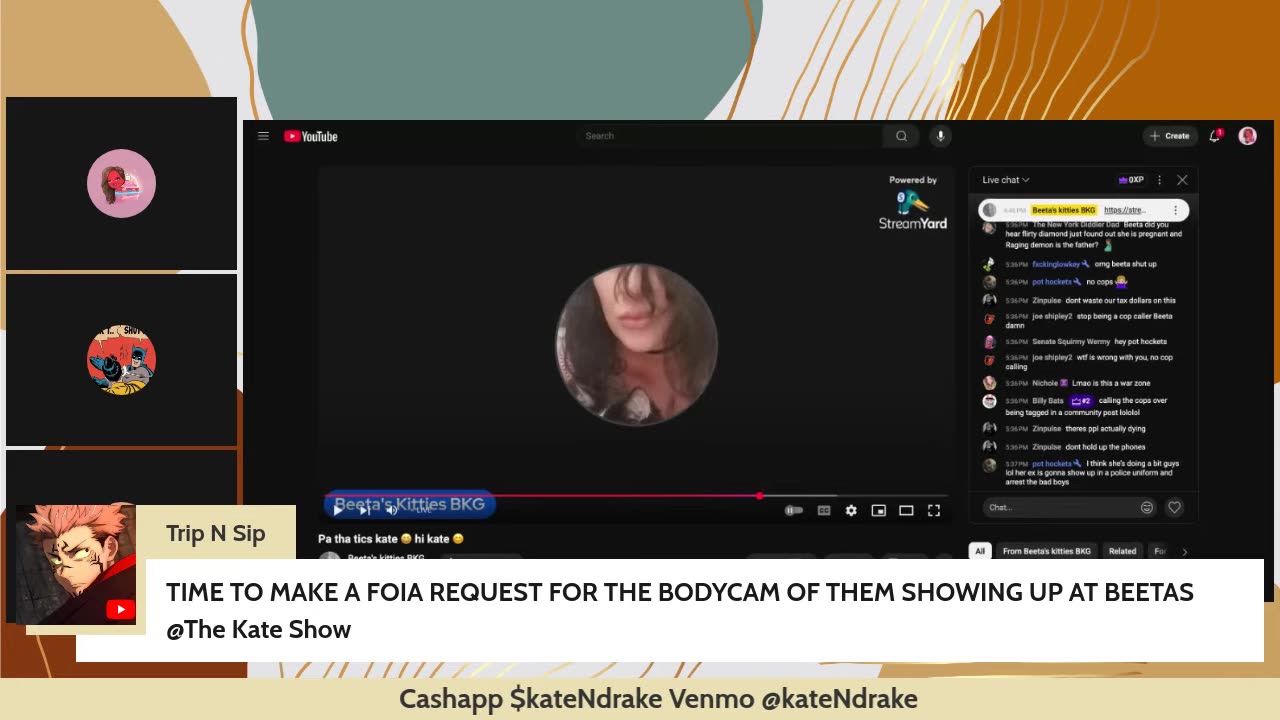Go to the YouTube home logo
Image resolution: width=1280 pixels, height=720 pixels.
click(311, 136)
